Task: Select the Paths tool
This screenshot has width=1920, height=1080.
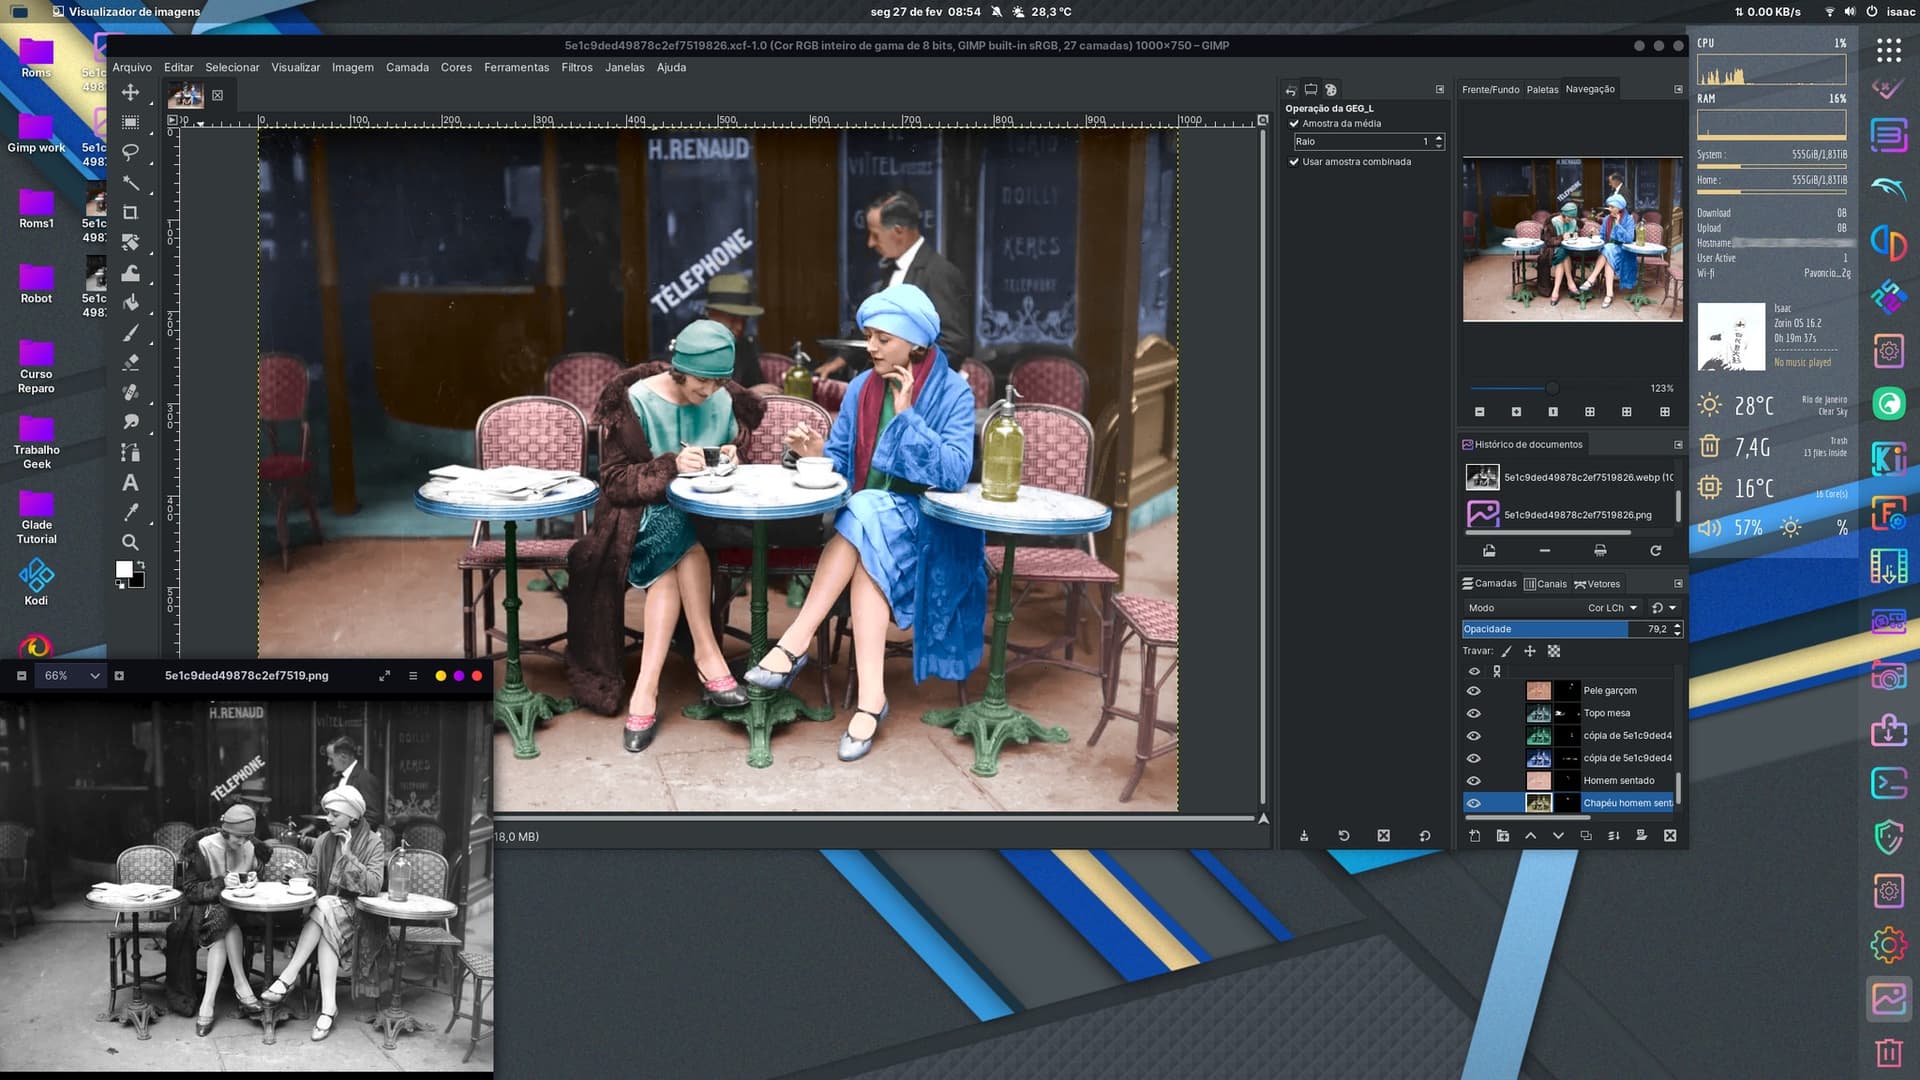Action: click(130, 452)
